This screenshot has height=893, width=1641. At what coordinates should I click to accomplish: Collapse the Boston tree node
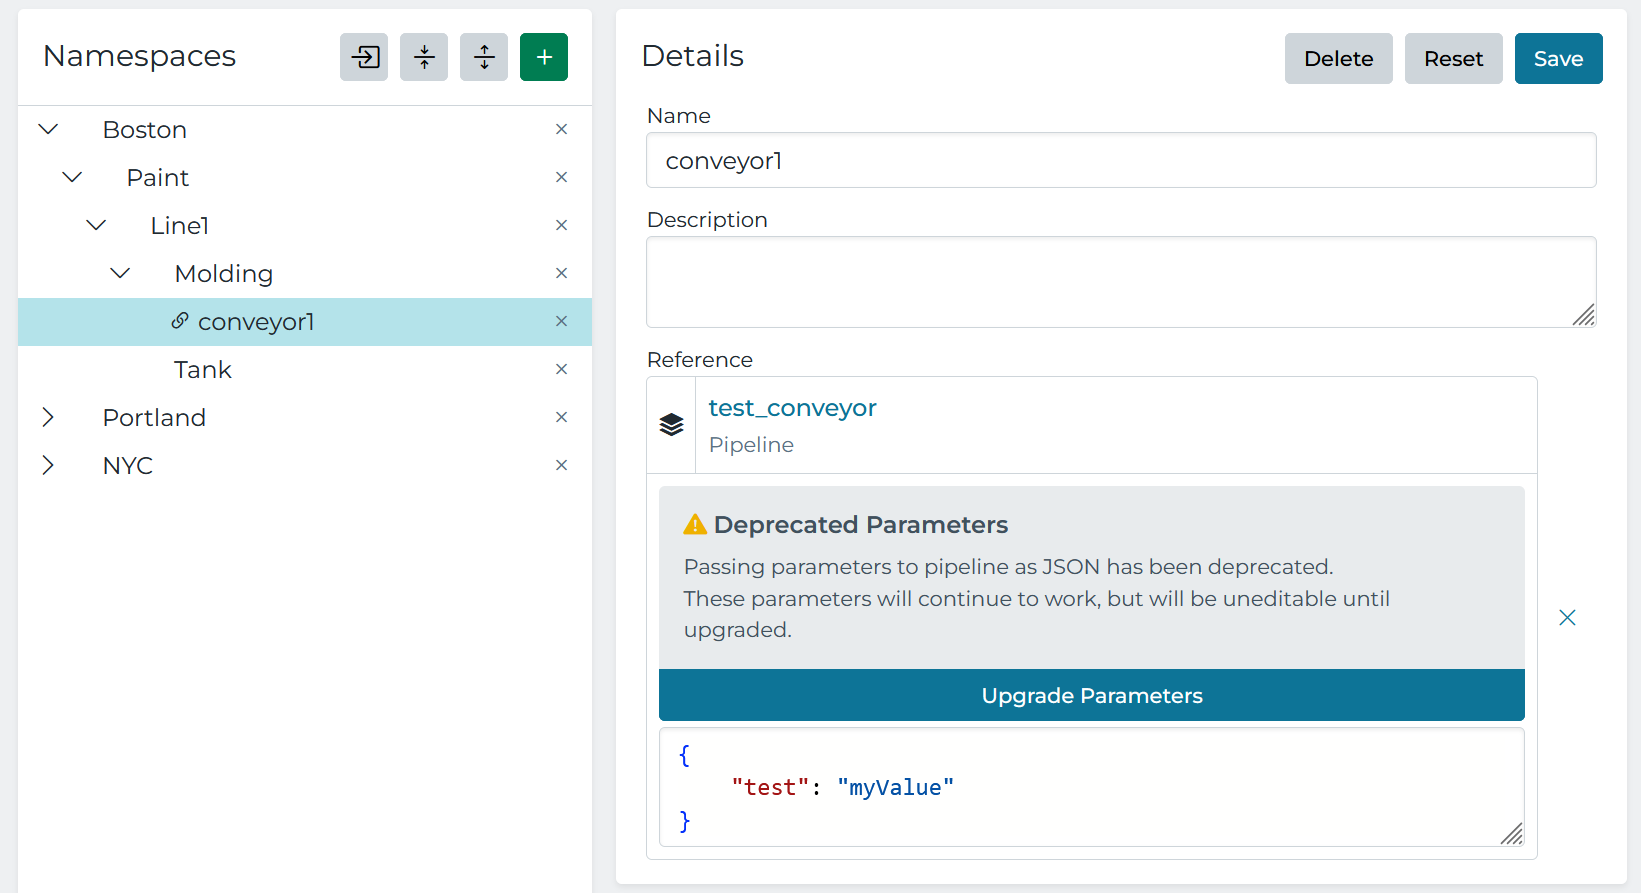click(48, 129)
